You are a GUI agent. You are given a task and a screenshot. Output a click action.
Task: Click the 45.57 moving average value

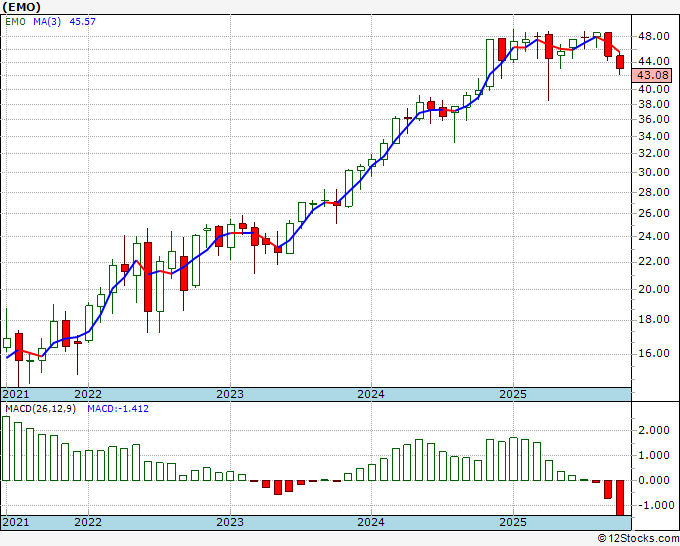click(82, 21)
